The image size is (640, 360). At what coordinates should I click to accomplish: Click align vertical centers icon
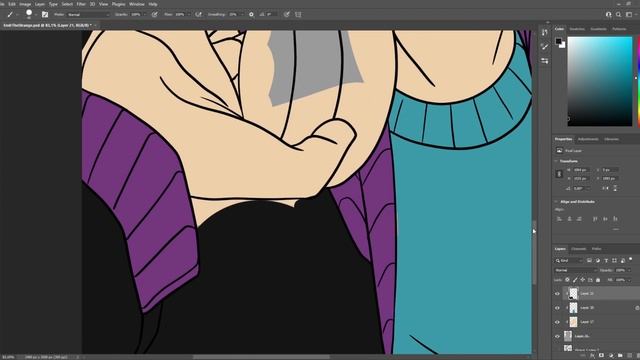click(x=605, y=219)
